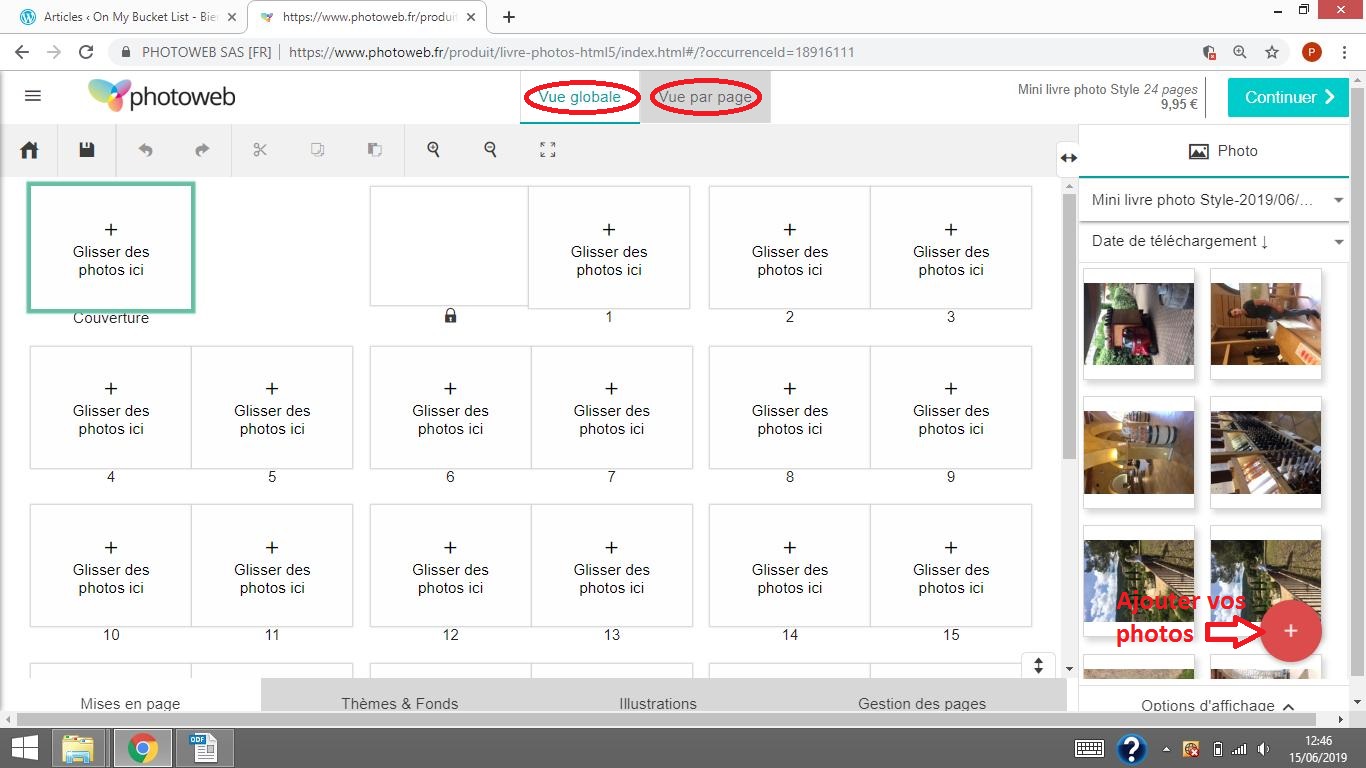
Task: Toggle the side panel with double-arrow handle
Action: click(x=1068, y=157)
